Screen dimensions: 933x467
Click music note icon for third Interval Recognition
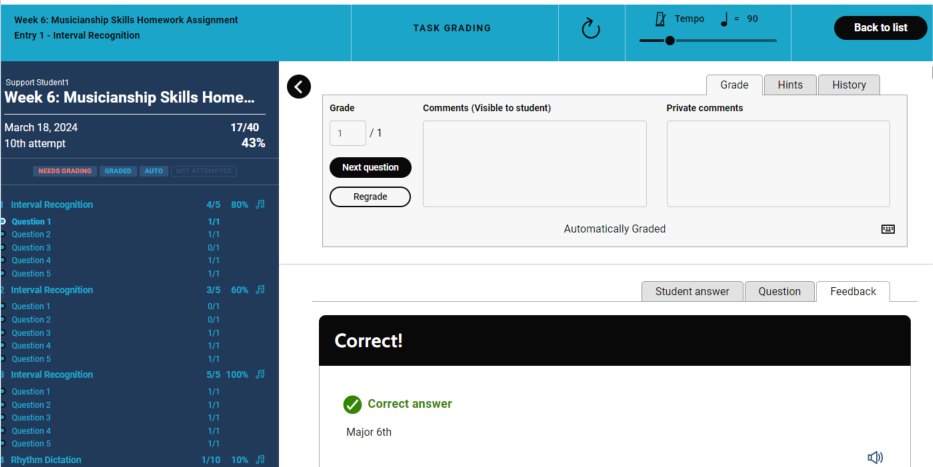coord(260,375)
